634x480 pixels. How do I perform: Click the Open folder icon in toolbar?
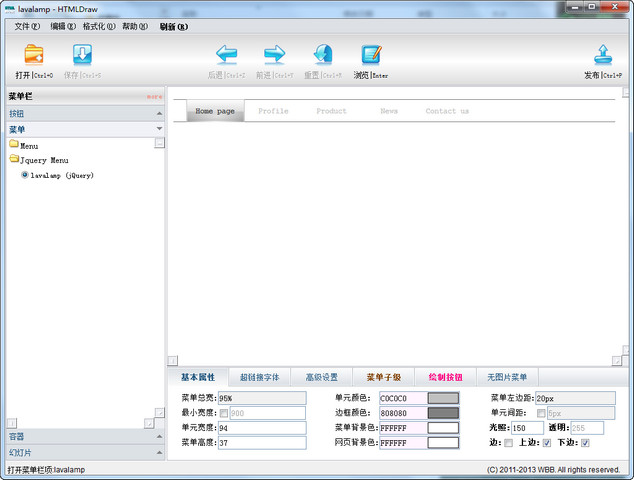tap(34, 55)
